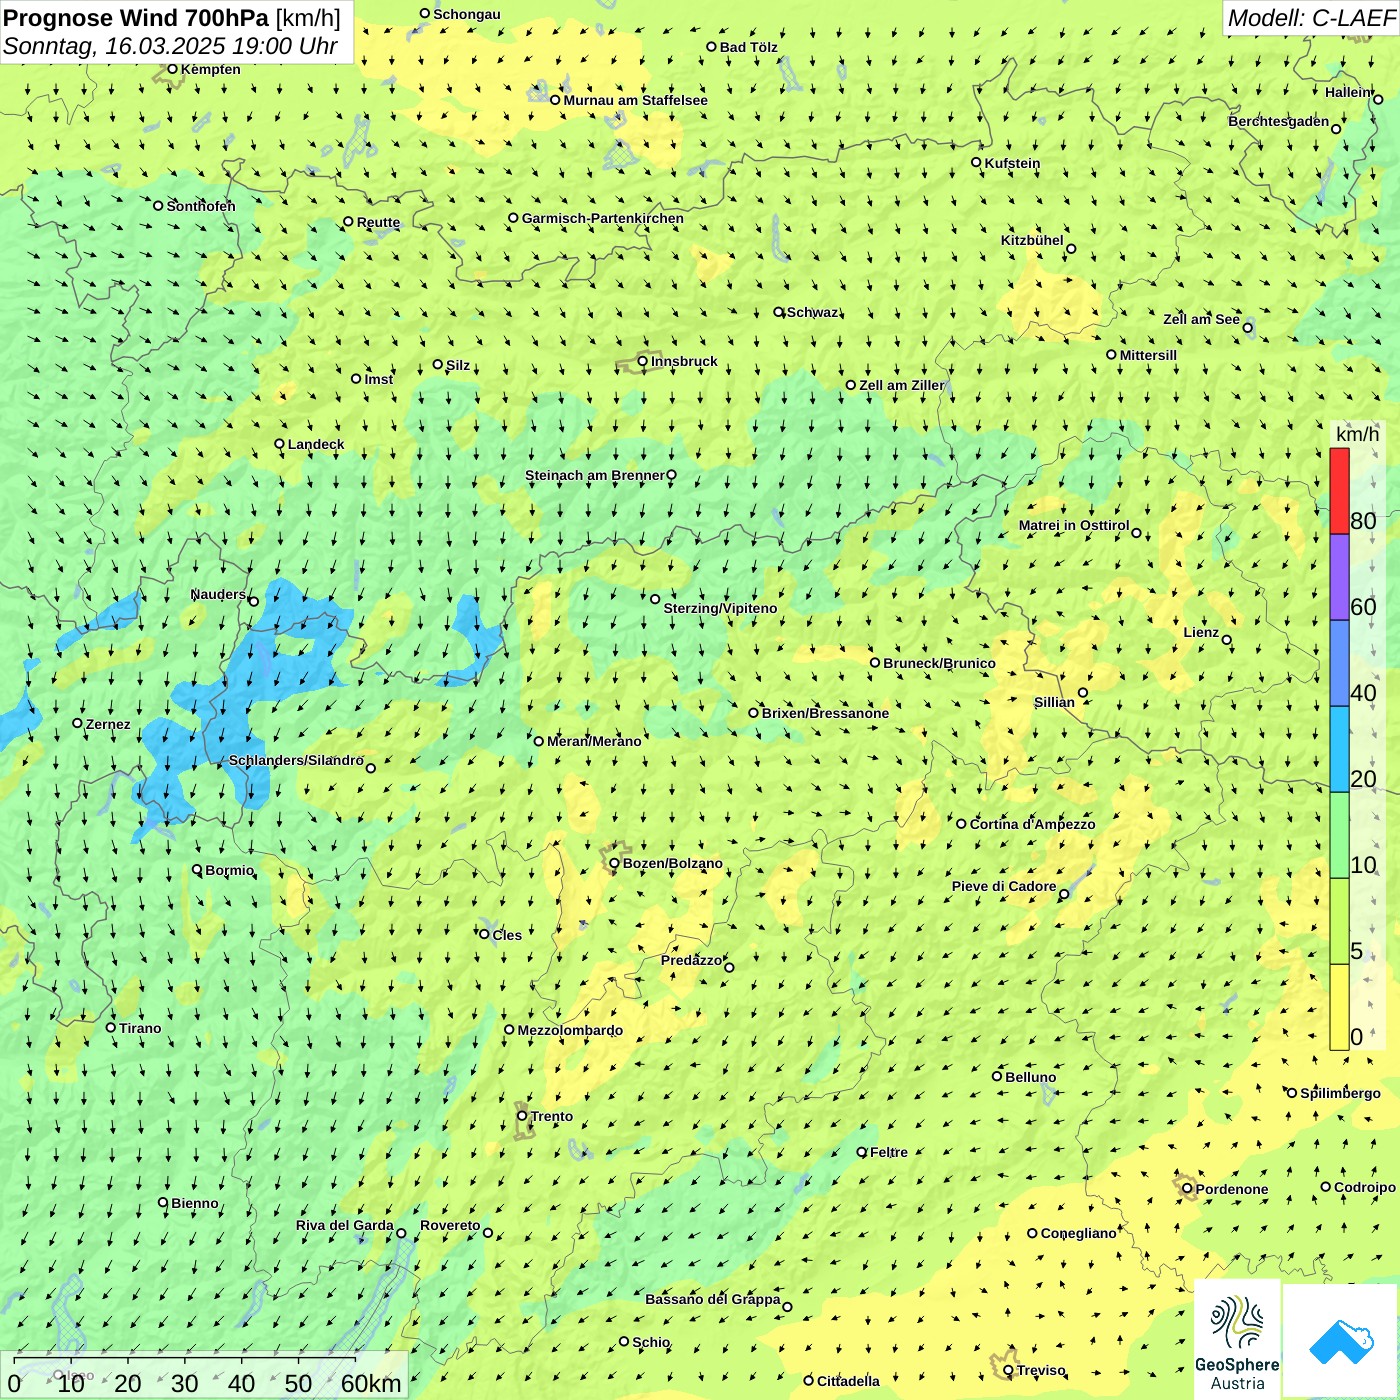Click the 'Kufstein' city label
The height and width of the screenshot is (1400, 1400).
click(x=1012, y=164)
